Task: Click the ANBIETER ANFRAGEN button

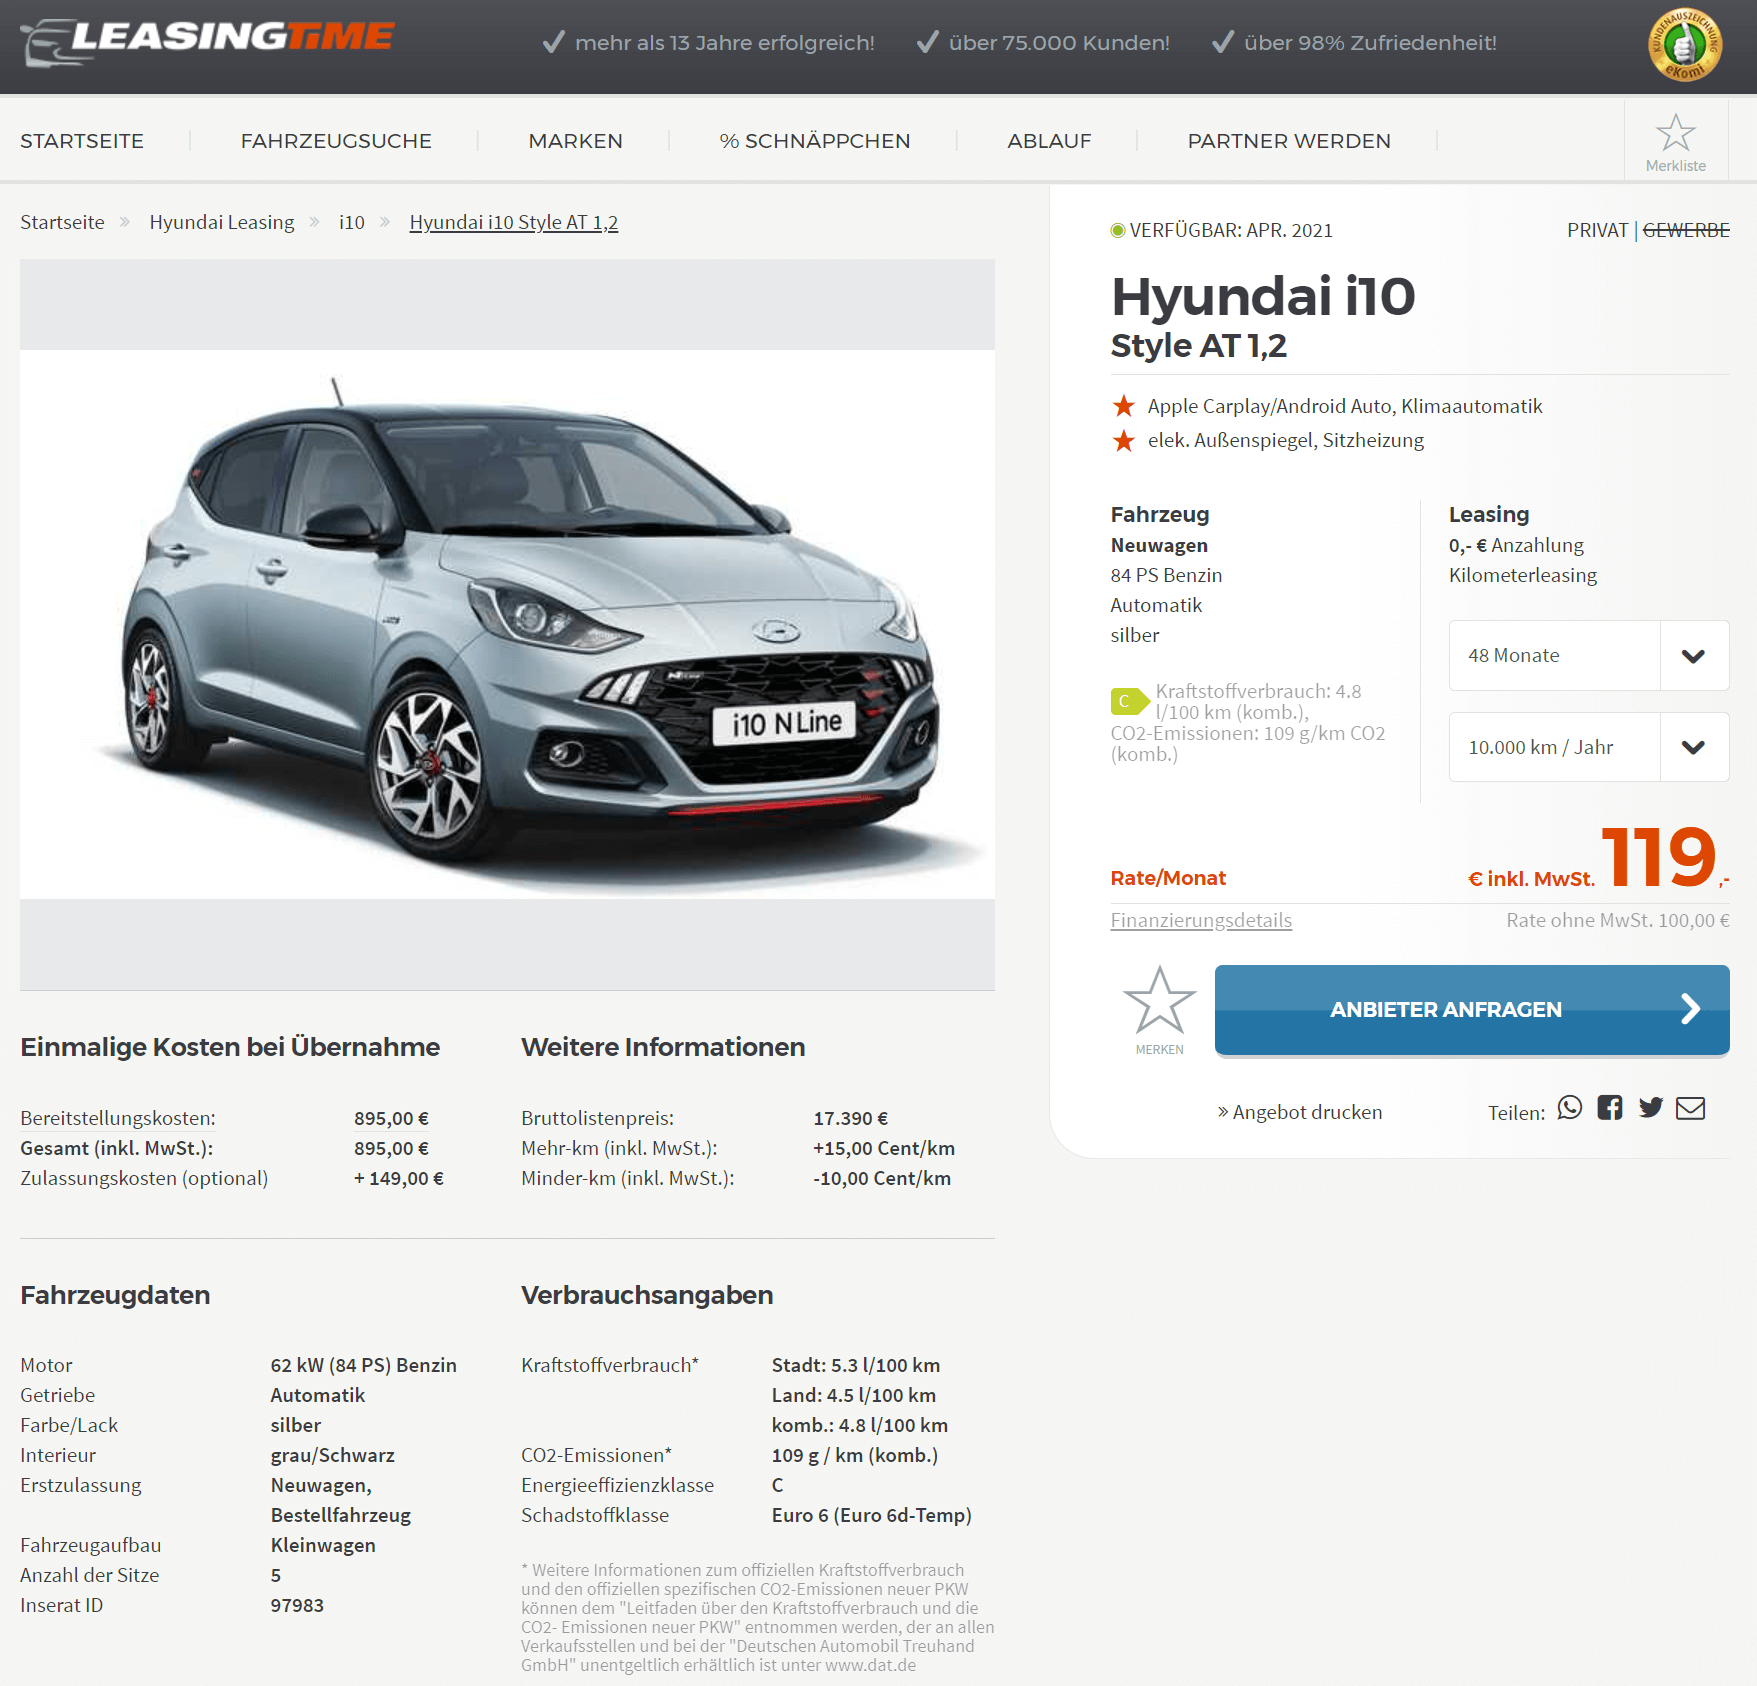Action: pyautogui.click(x=1472, y=1010)
